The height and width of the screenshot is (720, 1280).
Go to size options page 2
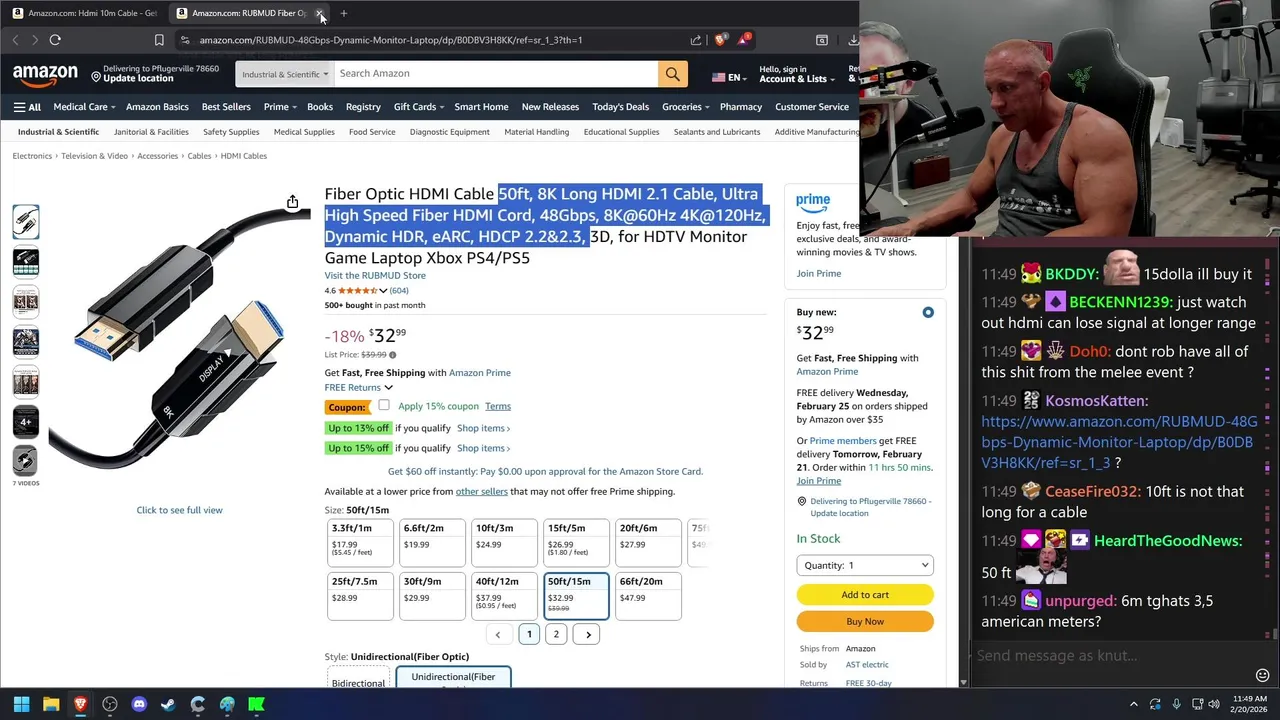click(x=556, y=634)
